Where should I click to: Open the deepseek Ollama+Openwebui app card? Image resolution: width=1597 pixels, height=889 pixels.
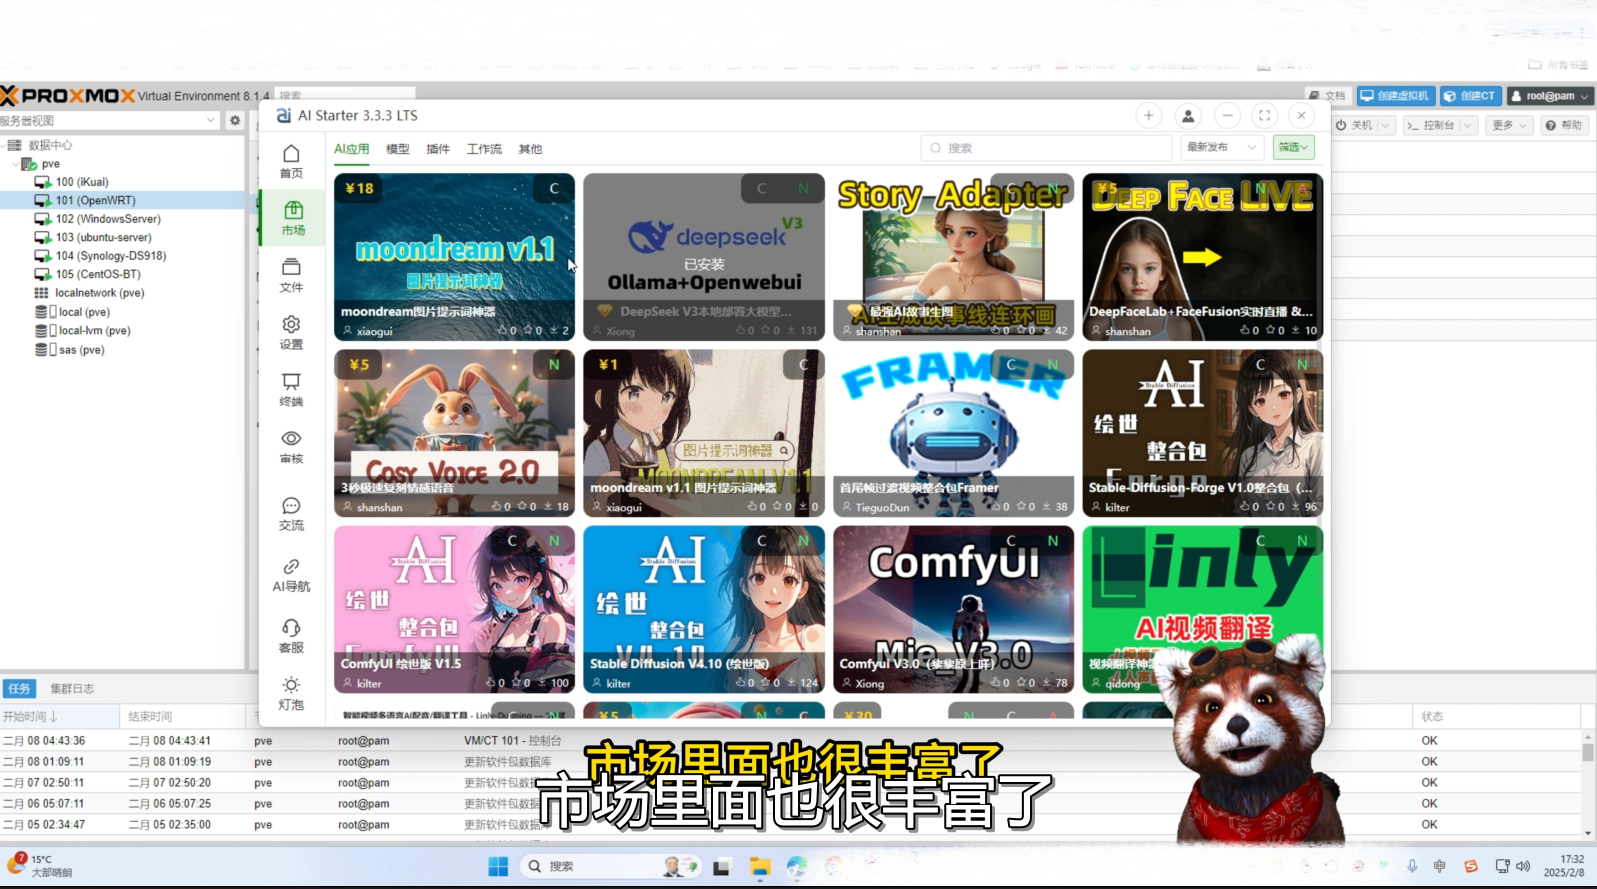(x=704, y=257)
